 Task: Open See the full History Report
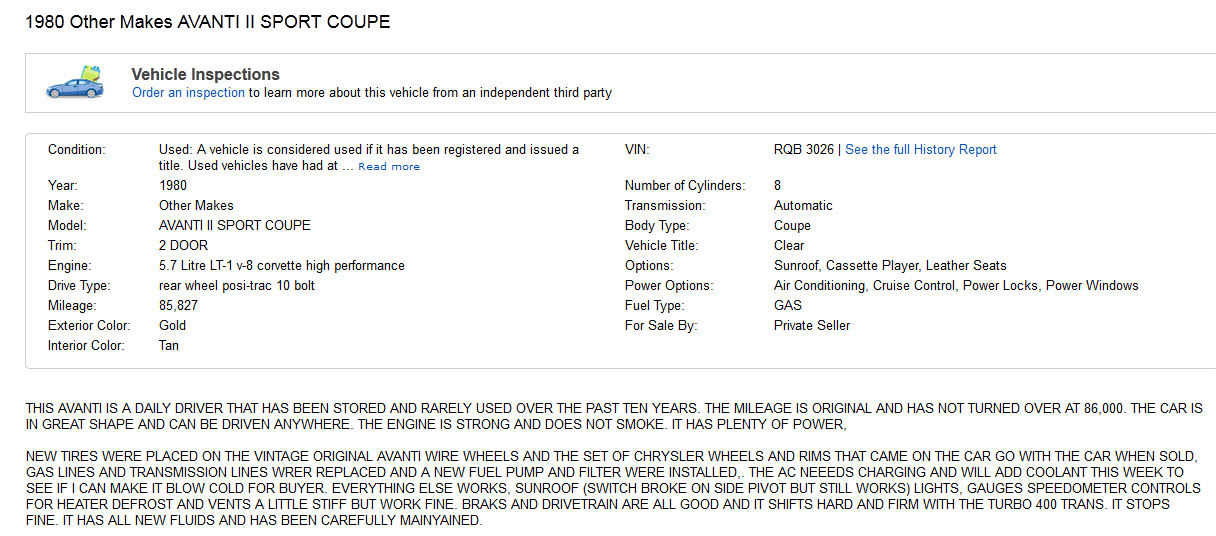pos(920,150)
